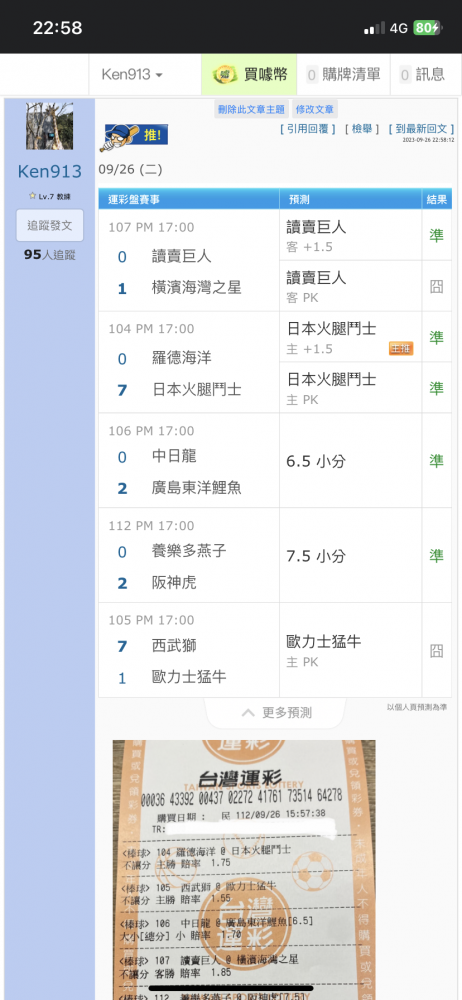Open the Ken913 account dropdown

pyautogui.click(x=132, y=75)
